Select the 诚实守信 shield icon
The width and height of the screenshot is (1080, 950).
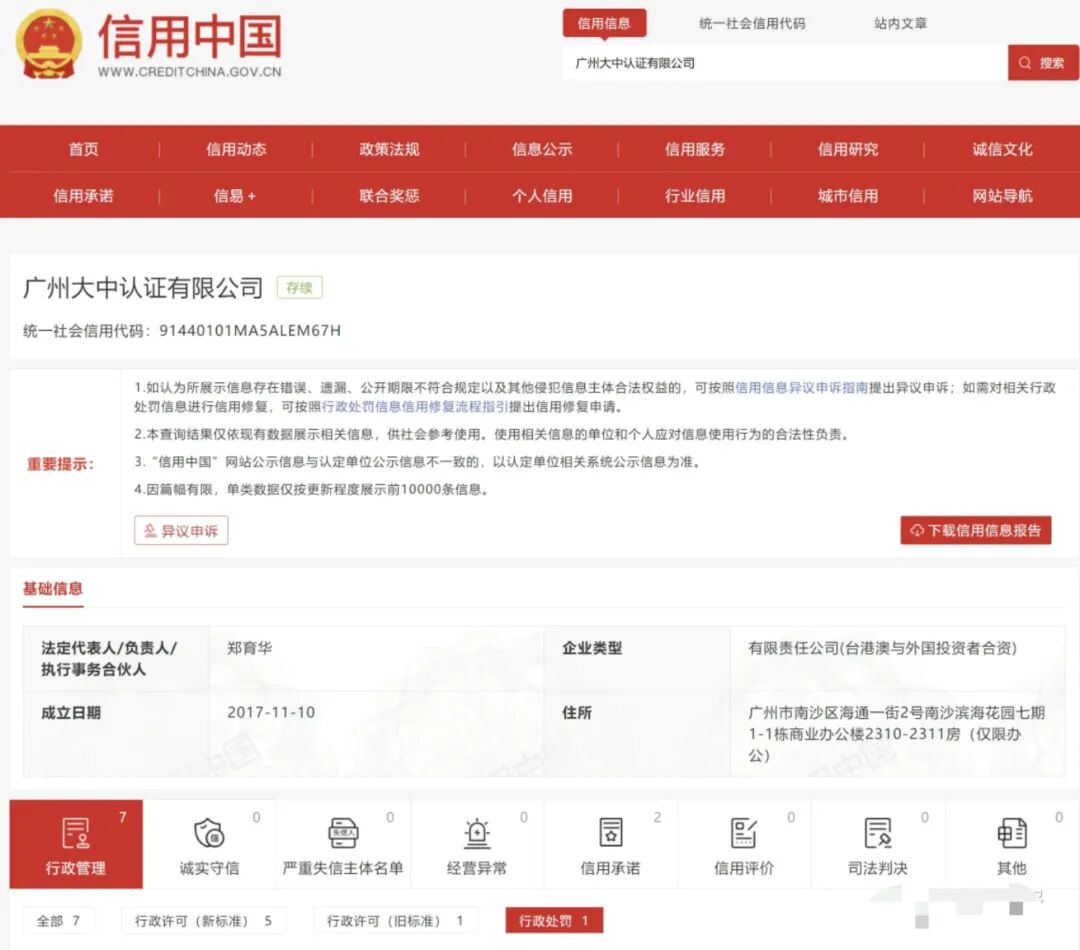click(208, 835)
